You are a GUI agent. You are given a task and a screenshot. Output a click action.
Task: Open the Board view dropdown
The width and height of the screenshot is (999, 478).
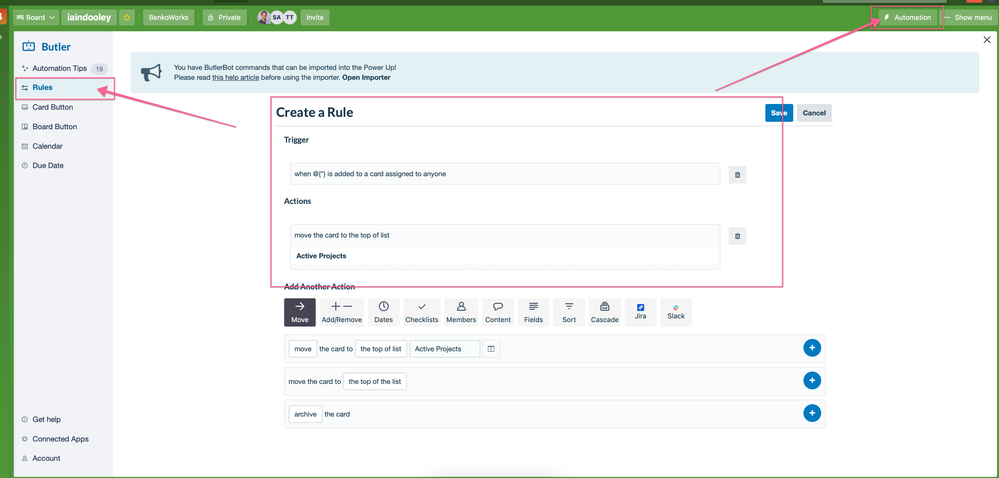click(36, 18)
